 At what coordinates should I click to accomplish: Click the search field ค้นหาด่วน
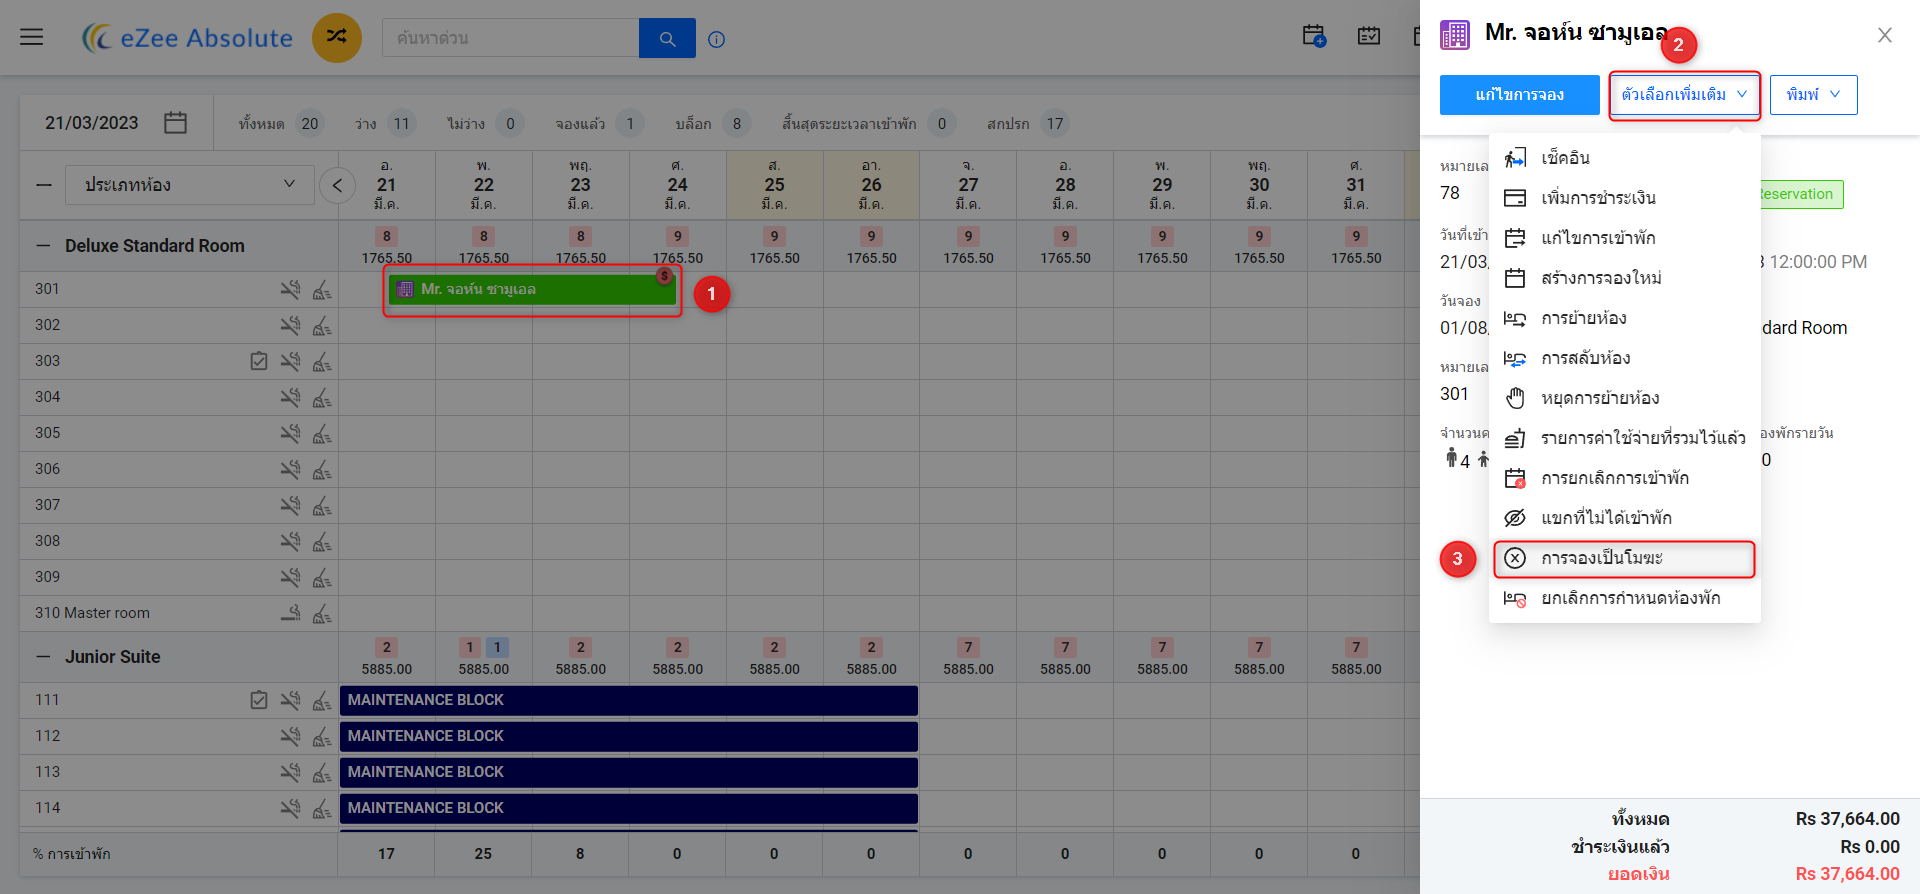pos(510,39)
